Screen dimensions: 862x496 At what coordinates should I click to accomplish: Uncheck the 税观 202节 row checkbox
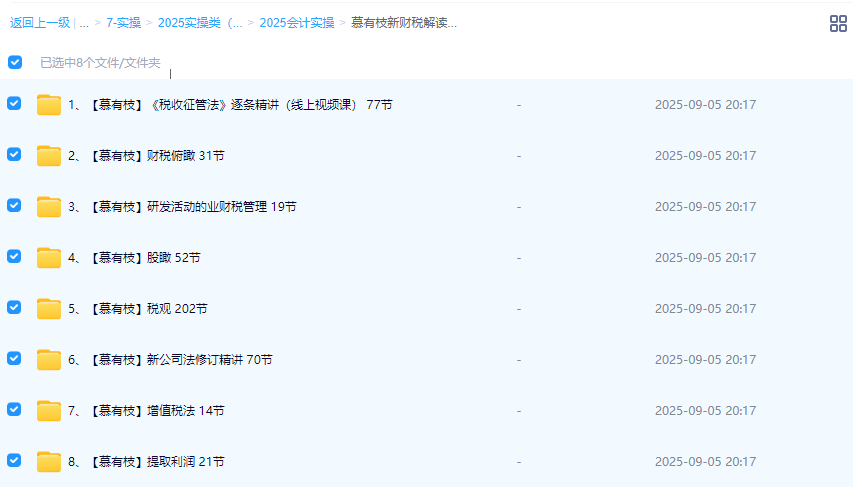(x=14, y=307)
